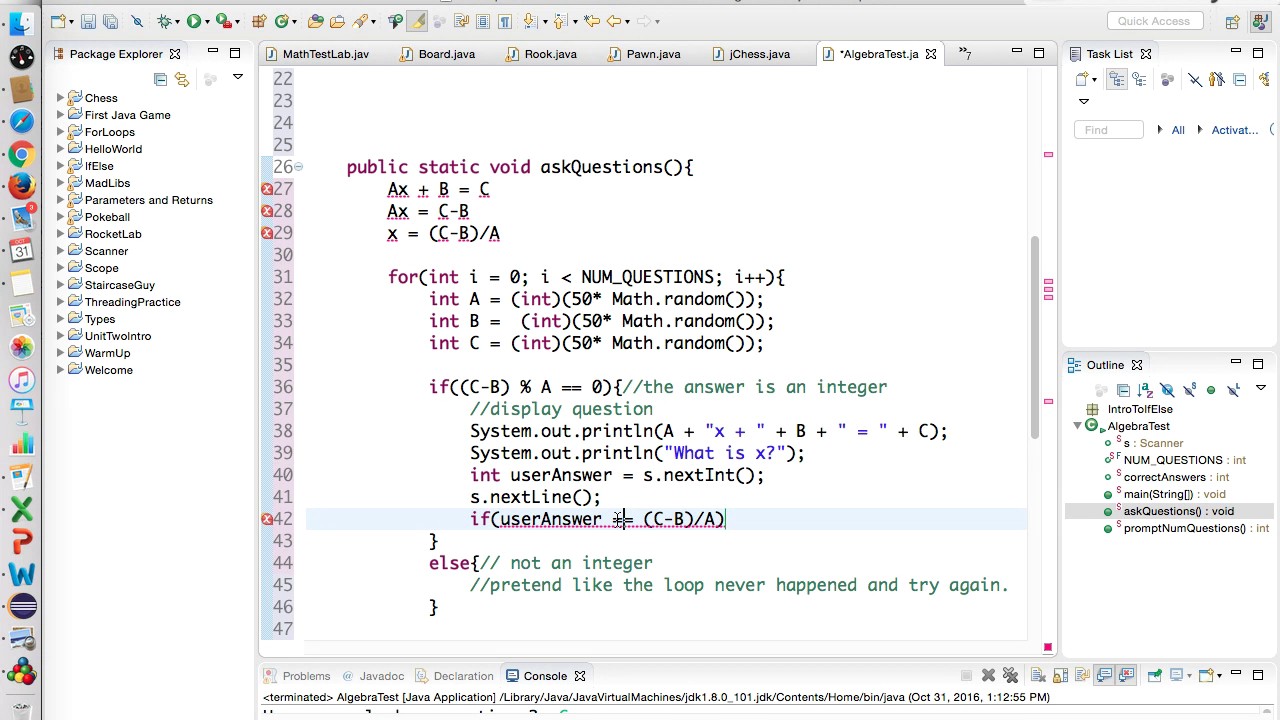
Task: Open Package Explorer view menu triangle
Action: coord(238,77)
